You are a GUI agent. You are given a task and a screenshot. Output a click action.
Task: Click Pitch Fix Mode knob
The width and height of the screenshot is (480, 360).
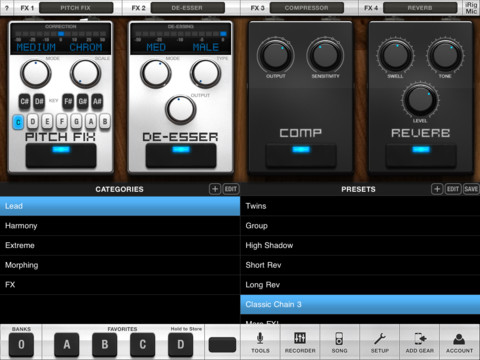pos(36,74)
